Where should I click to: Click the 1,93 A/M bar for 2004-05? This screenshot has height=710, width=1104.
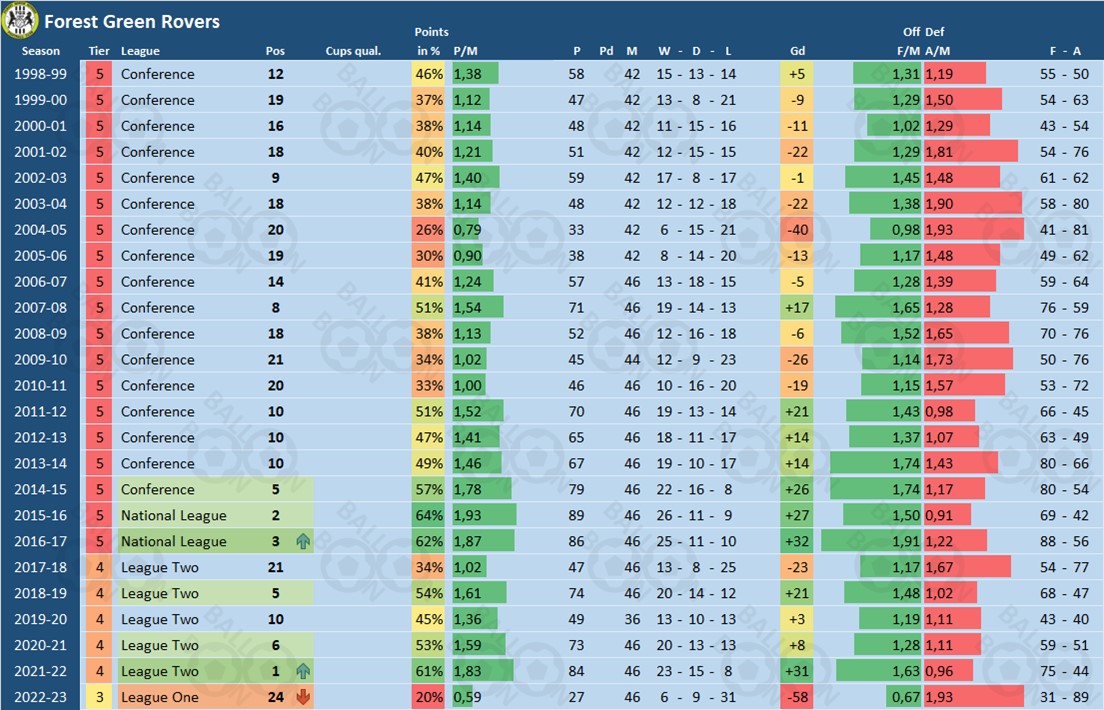pyautogui.click(x=973, y=230)
